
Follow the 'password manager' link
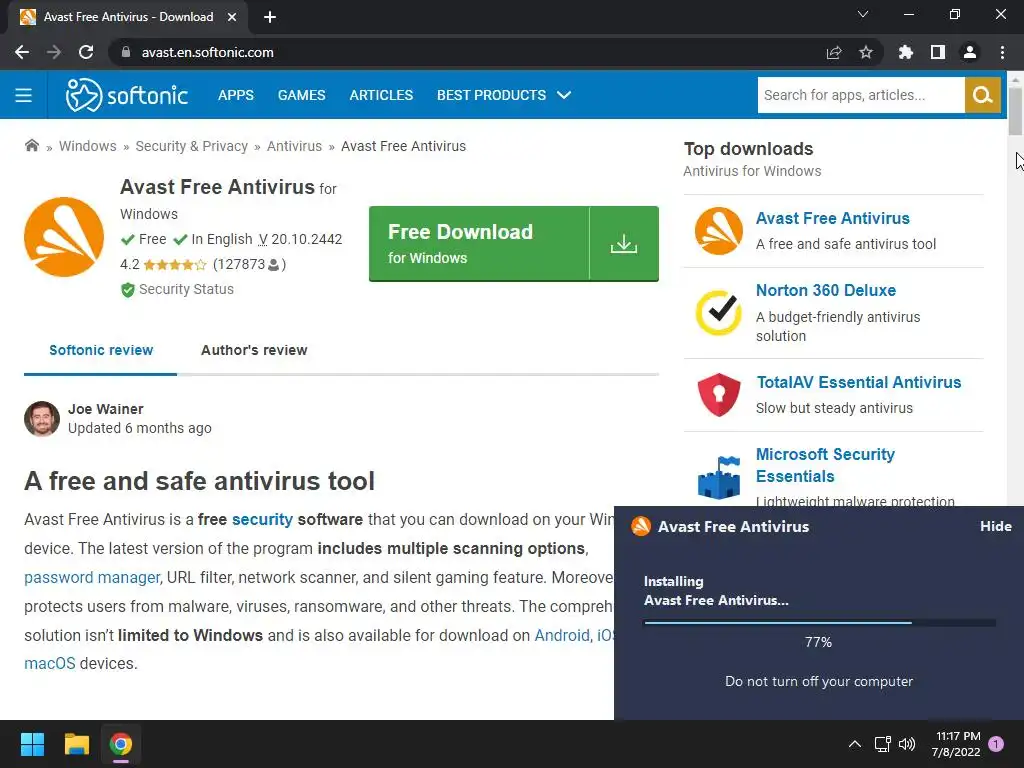92,577
